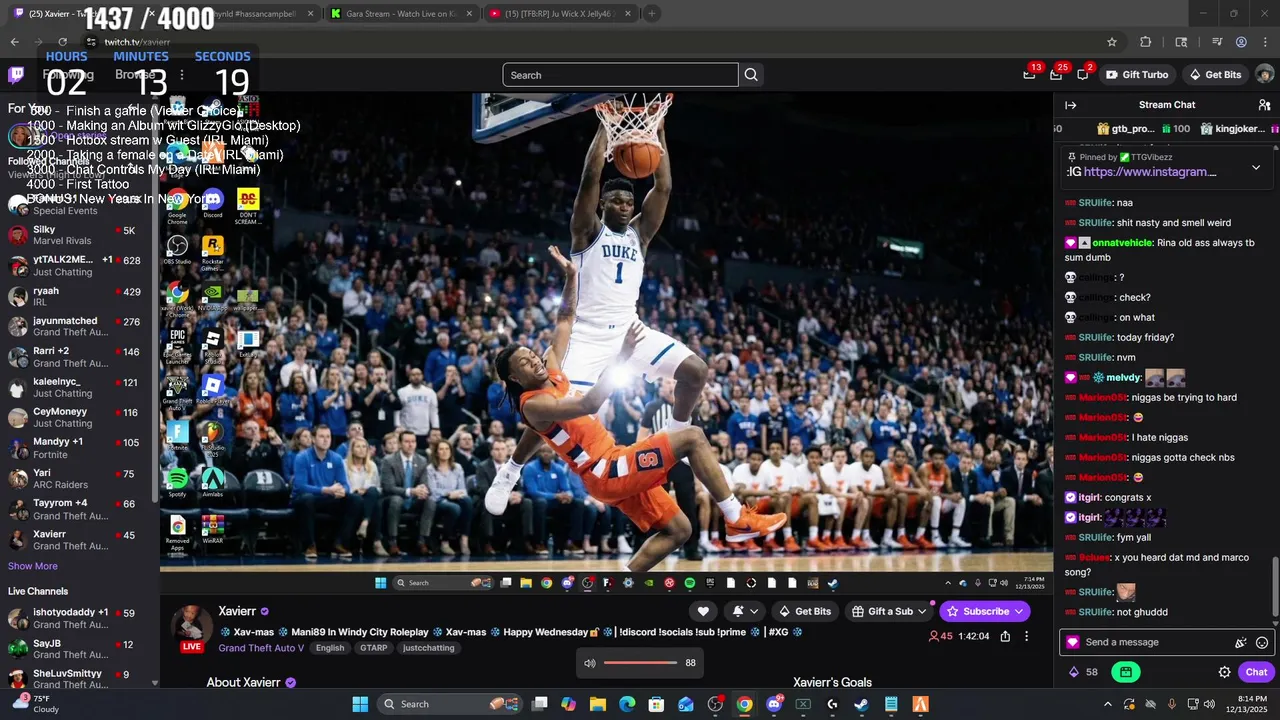Click the Gift Turbo button
1280x720 pixels.
(x=1137, y=75)
